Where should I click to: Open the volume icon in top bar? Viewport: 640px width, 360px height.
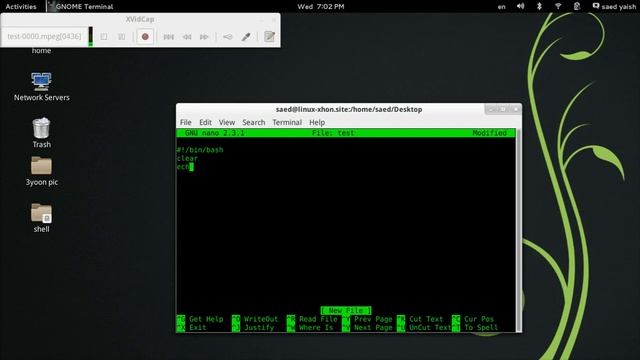tap(520, 6)
